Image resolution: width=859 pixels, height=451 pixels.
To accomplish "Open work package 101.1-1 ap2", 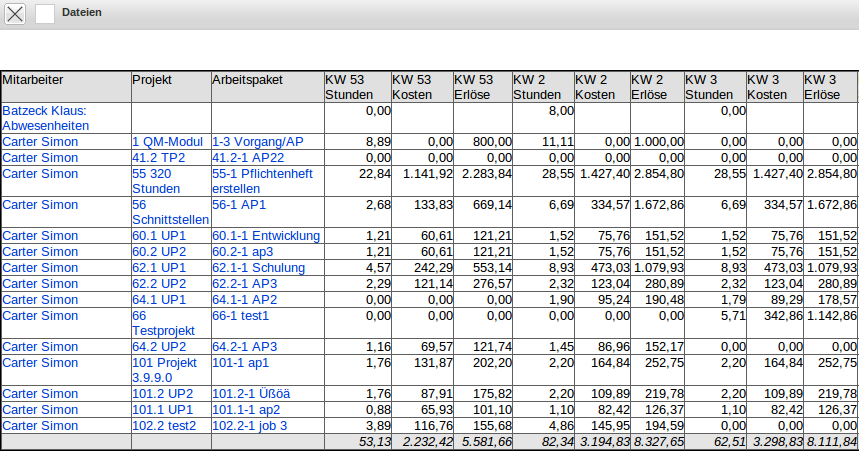I will pos(246,409).
